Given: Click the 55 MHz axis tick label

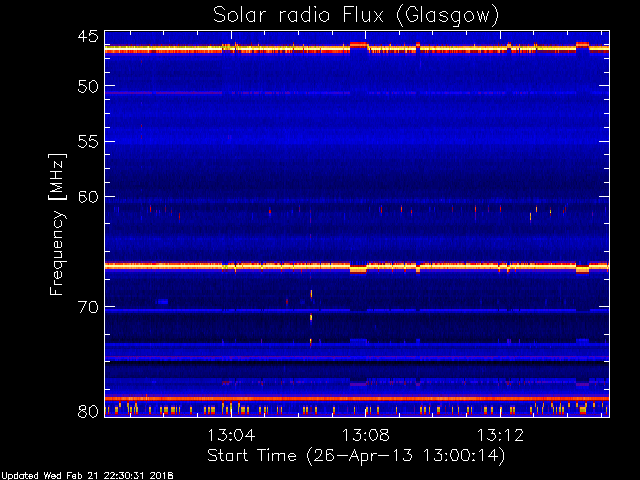Looking at the screenshot, I should [88, 142].
